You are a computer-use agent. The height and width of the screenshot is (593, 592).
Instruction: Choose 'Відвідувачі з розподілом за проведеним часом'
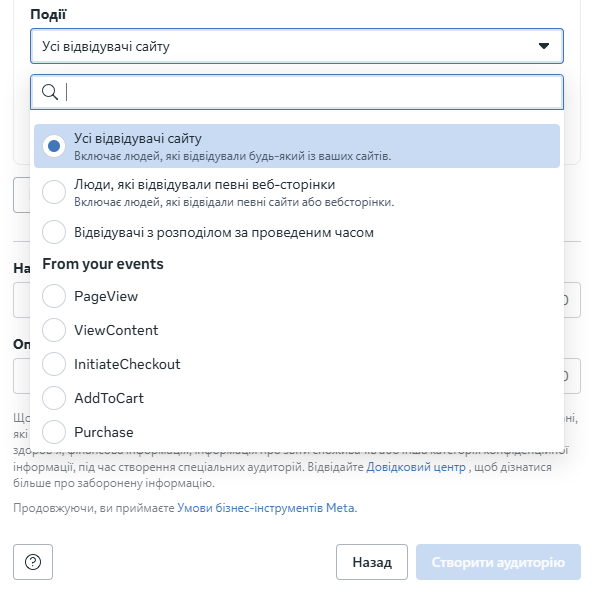pos(297,232)
